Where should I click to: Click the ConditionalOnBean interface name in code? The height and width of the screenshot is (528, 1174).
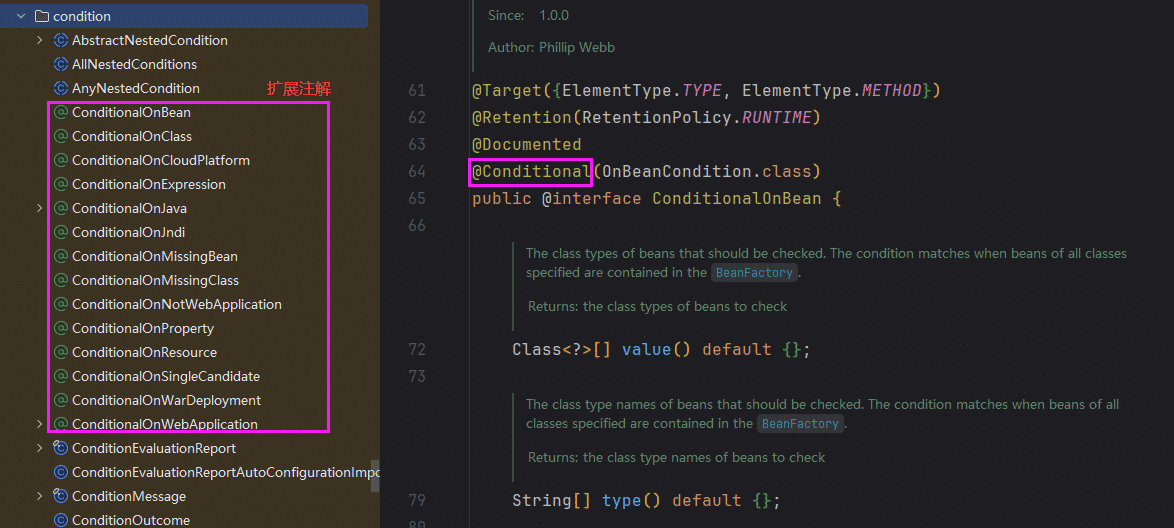737,198
